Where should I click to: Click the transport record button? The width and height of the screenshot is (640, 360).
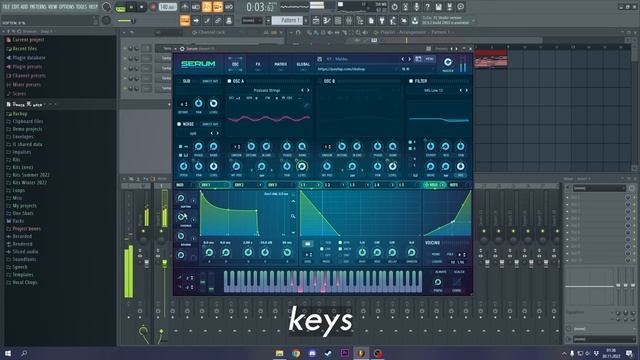(153, 7)
